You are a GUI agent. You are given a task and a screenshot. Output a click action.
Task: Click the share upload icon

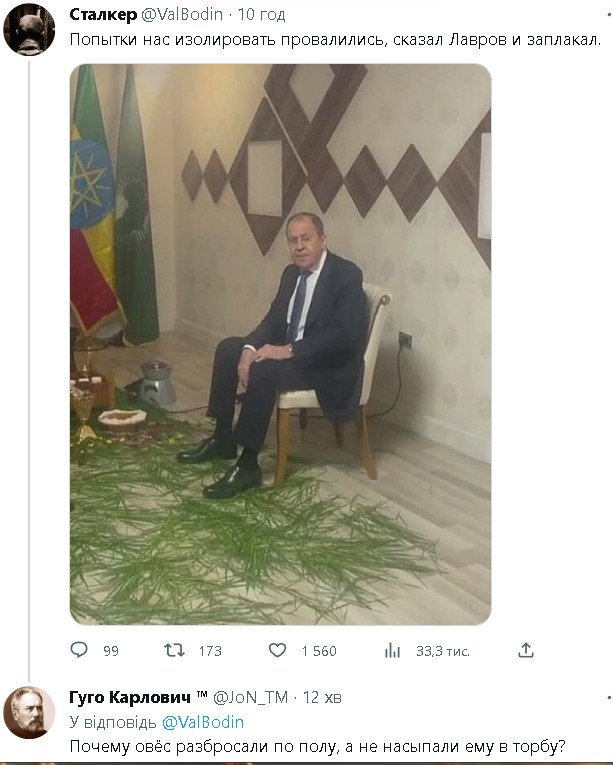click(526, 650)
